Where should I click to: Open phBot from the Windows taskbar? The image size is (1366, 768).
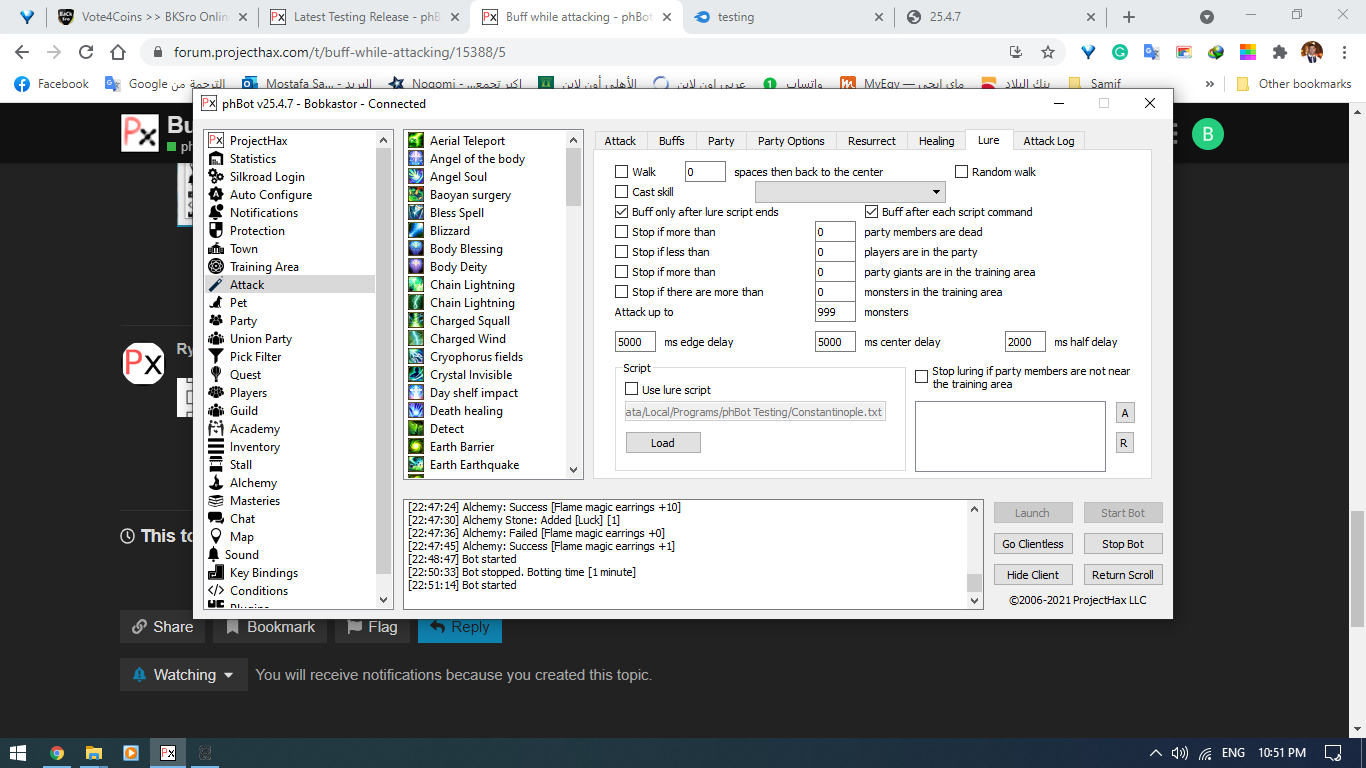[168, 753]
